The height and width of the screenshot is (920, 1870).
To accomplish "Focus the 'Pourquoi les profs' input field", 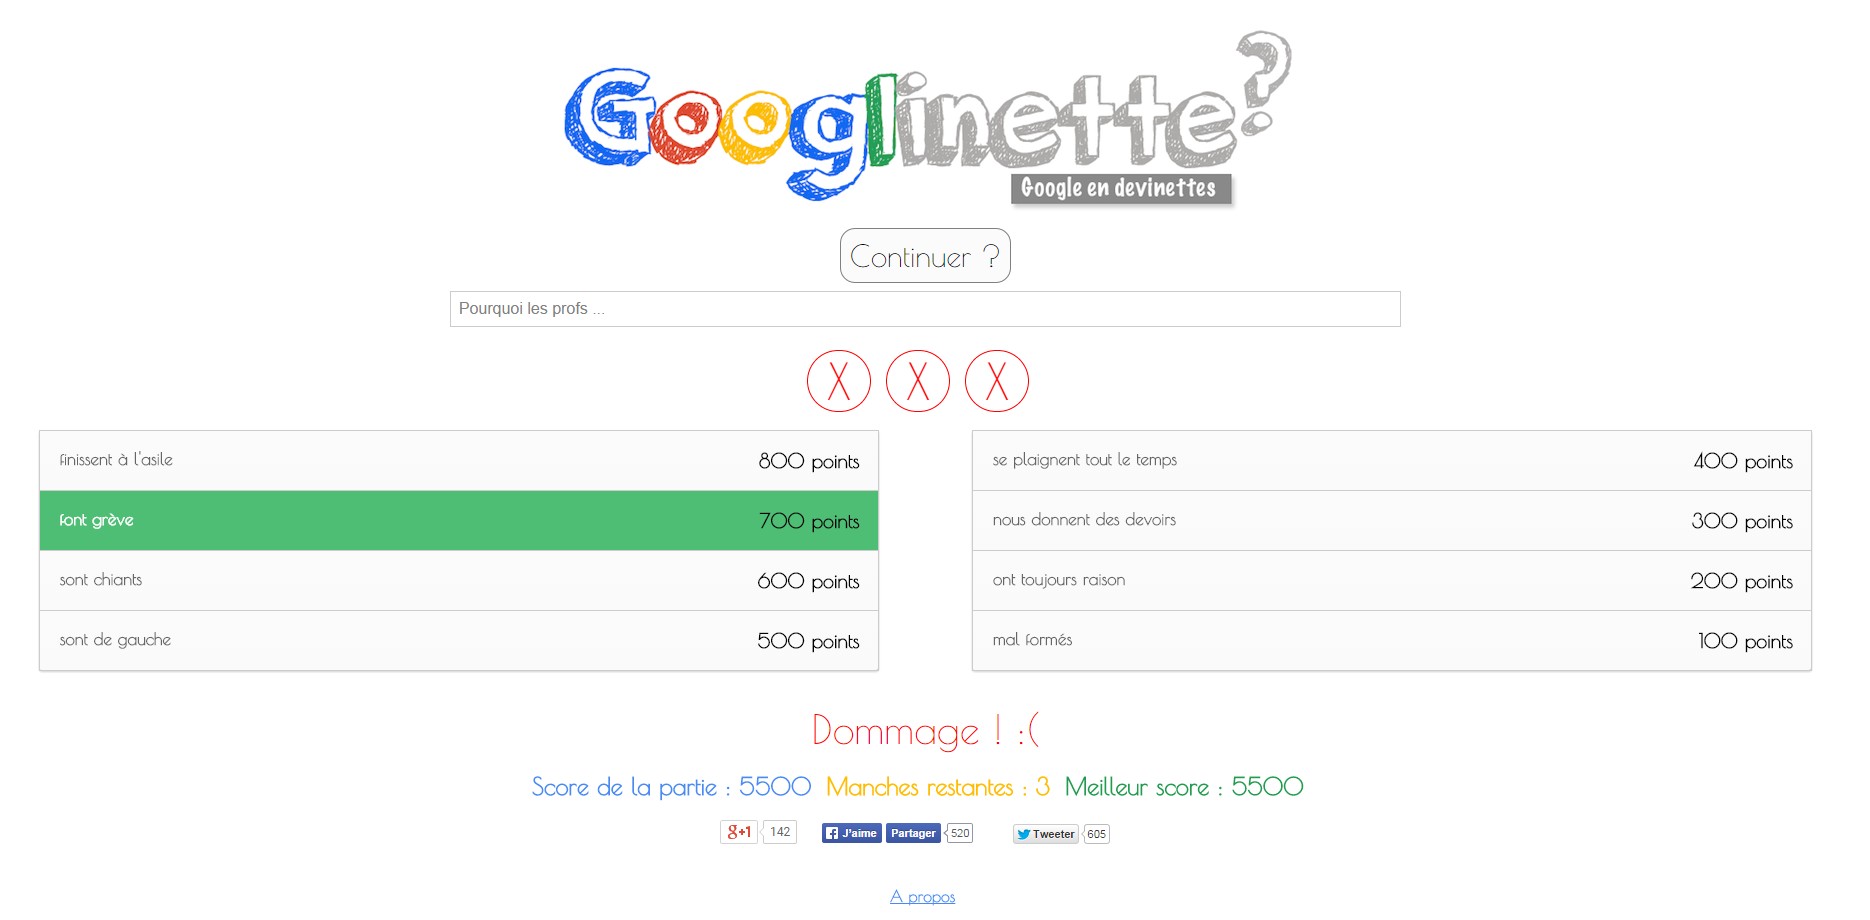I will 925,309.
